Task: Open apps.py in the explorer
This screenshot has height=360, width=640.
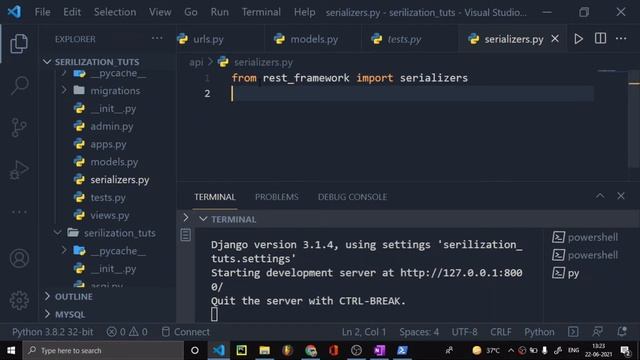Action: click(108, 144)
